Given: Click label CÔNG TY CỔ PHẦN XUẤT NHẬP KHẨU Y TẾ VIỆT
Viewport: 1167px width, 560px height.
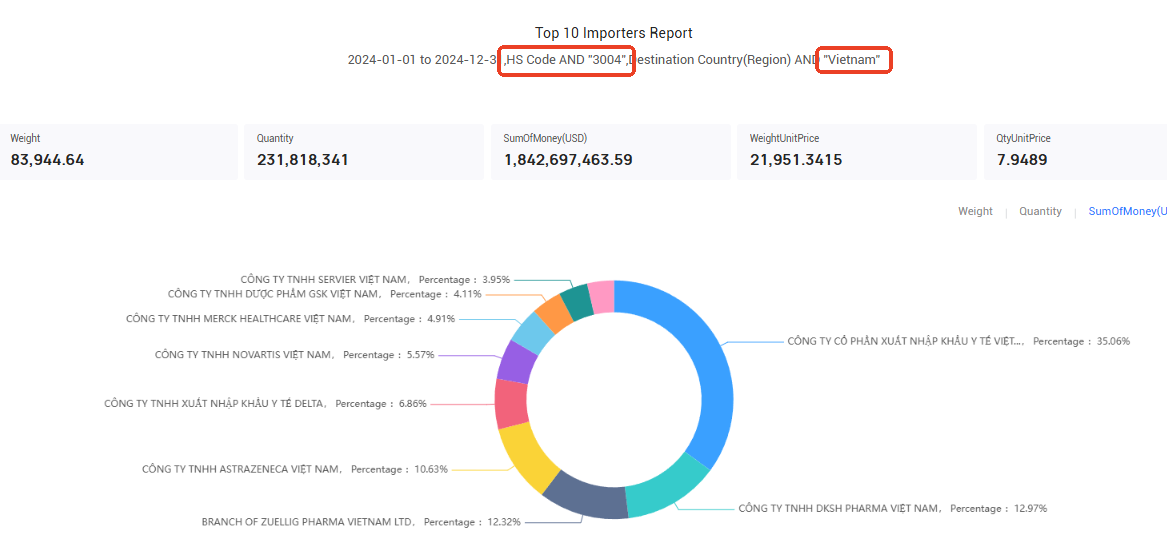Looking at the screenshot, I should point(907,341).
